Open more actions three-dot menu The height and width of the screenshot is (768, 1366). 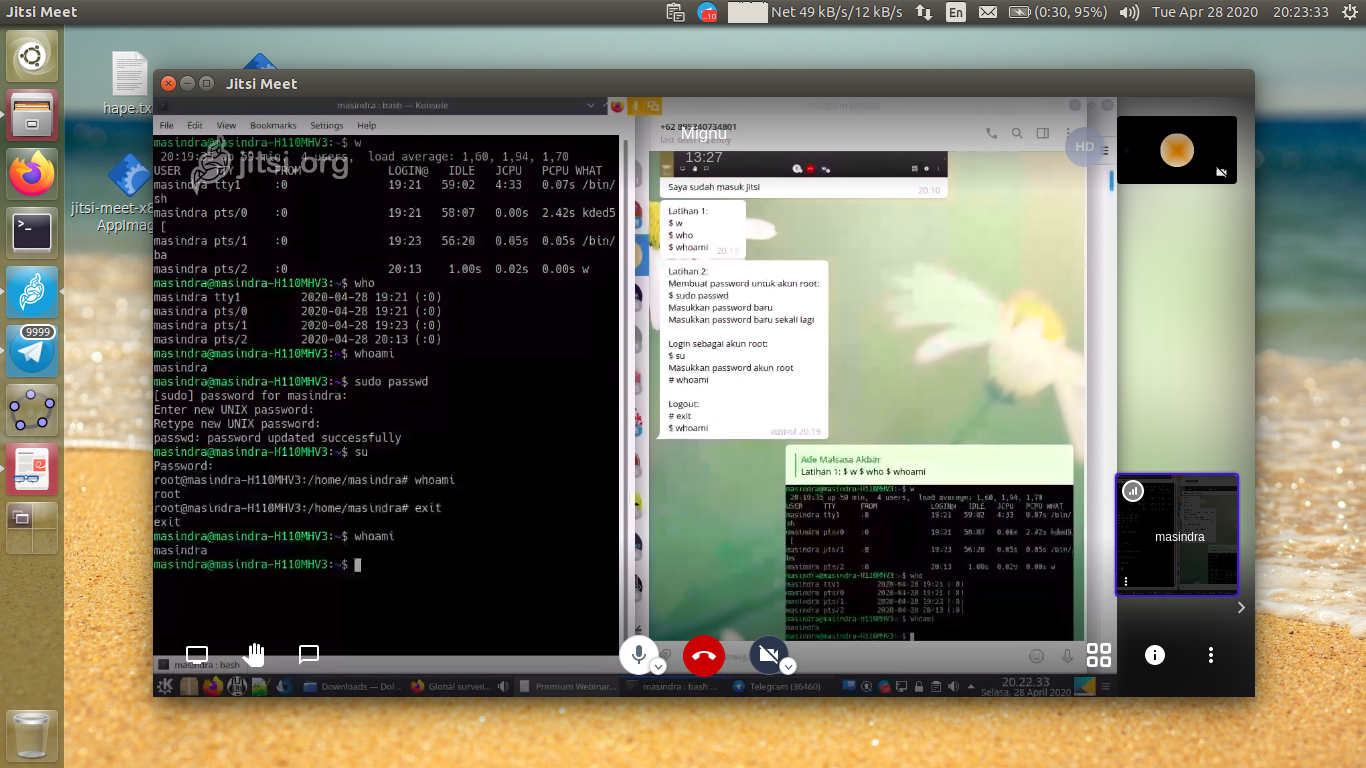1210,655
